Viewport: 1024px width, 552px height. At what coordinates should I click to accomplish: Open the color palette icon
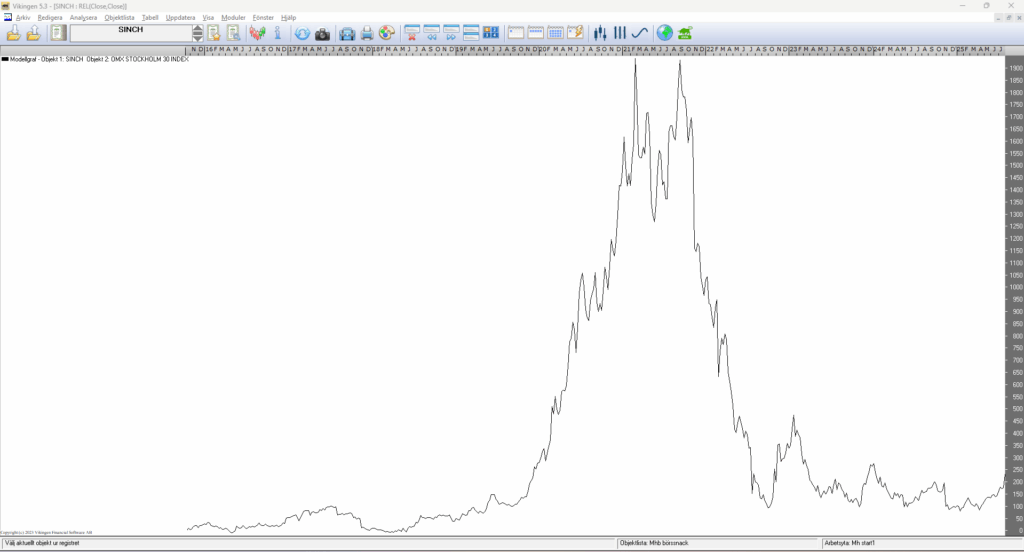pyautogui.click(x=387, y=33)
